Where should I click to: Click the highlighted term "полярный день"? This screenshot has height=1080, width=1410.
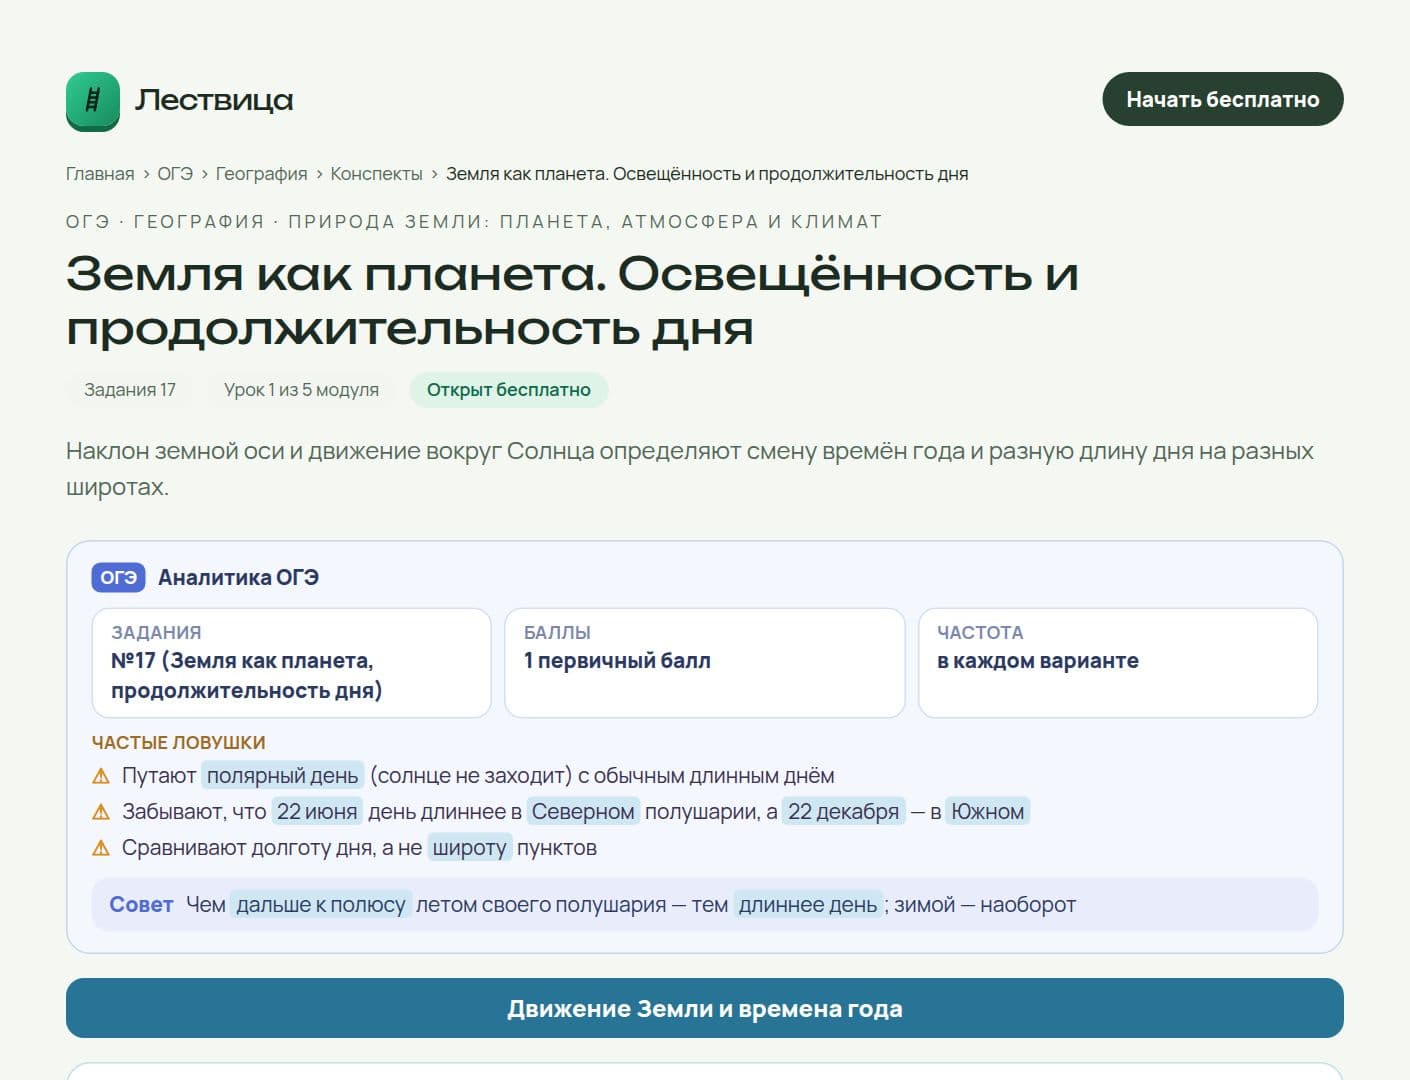click(x=283, y=776)
